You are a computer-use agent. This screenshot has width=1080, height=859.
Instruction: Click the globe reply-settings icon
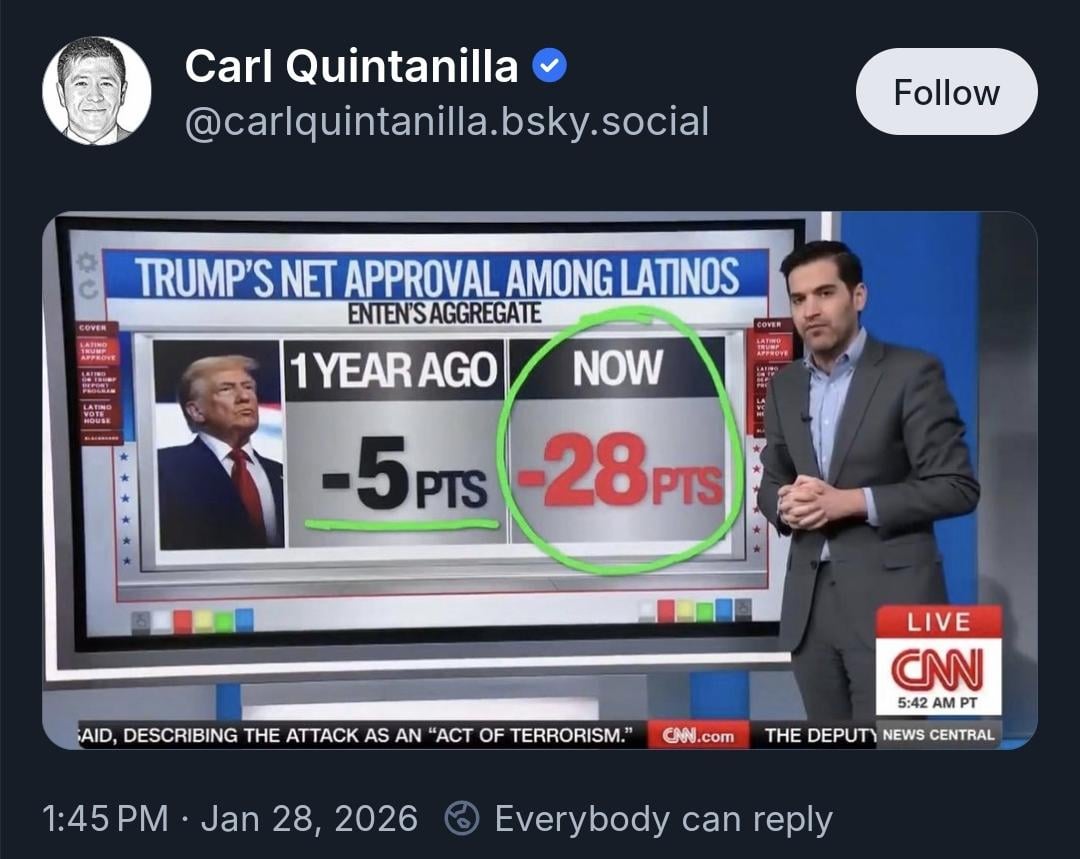click(x=461, y=819)
